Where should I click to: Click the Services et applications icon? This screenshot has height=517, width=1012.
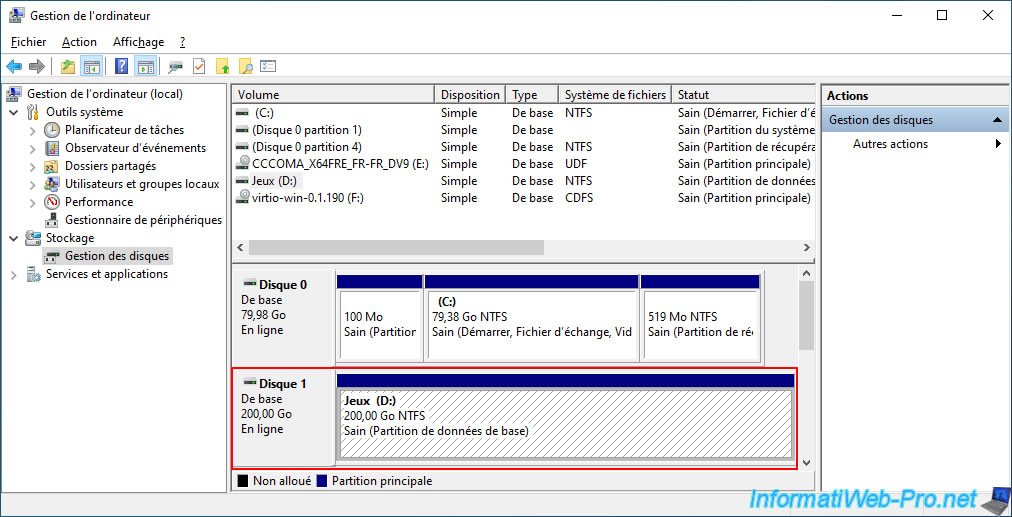(x=33, y=274)
